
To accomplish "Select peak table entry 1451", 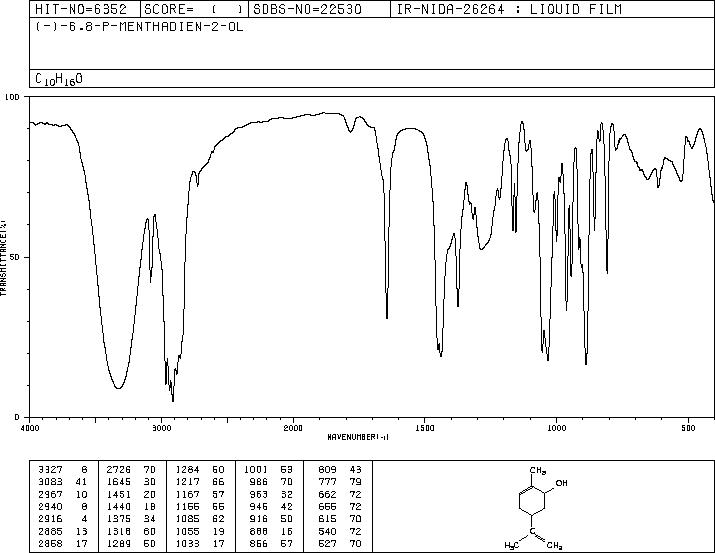I will [x=119, y=494].
